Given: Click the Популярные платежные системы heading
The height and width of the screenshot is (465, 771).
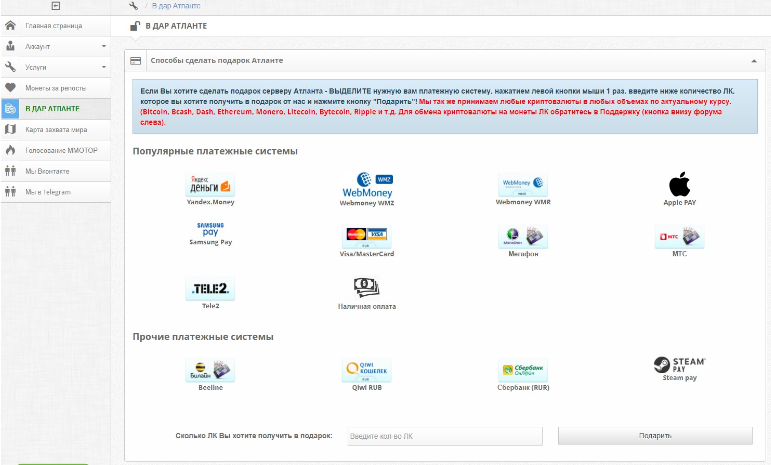Looking at the screenshot, I should point(215,151).
